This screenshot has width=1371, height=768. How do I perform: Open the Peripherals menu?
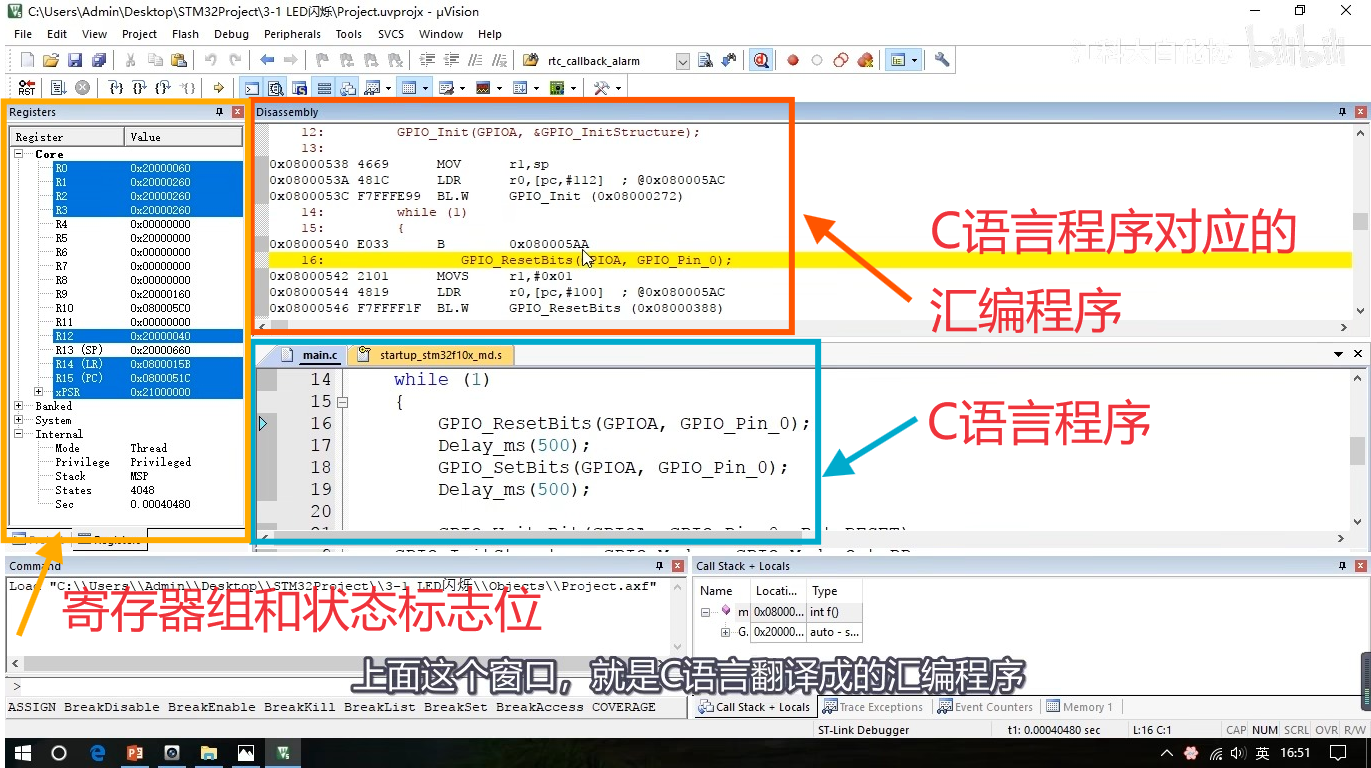(291, 34)
